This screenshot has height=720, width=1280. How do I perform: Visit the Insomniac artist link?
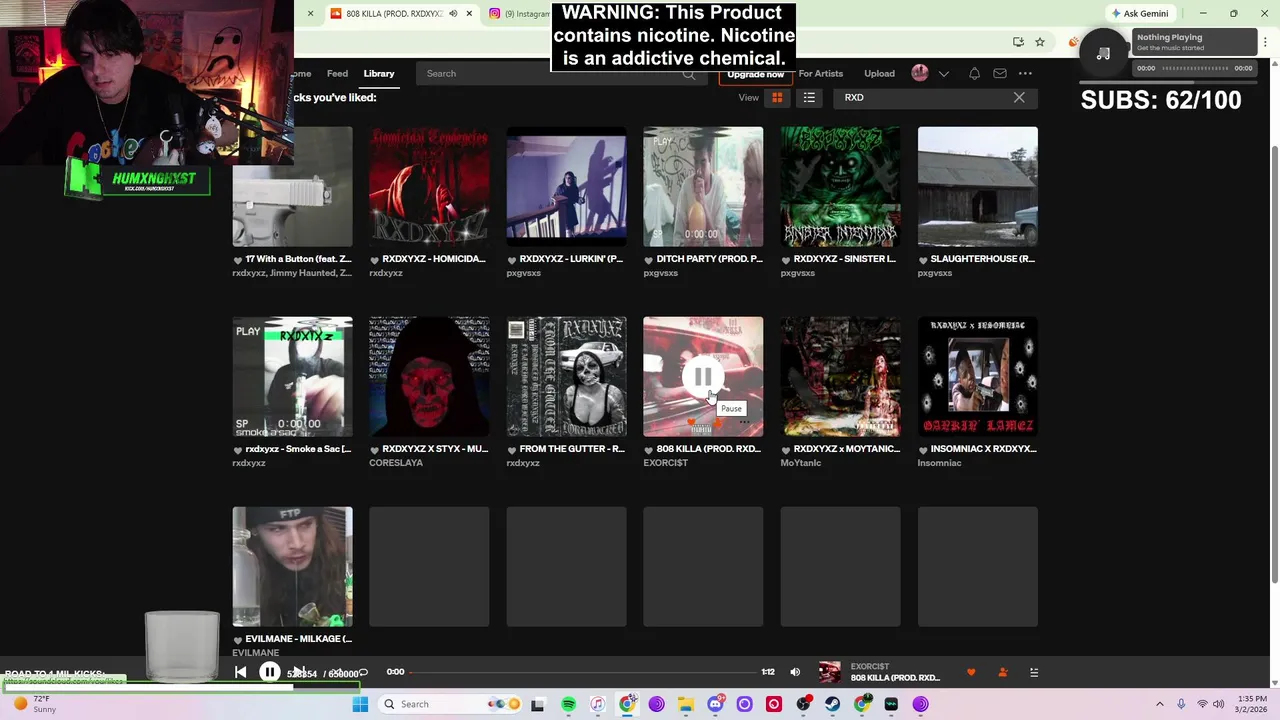pos(939,463)
